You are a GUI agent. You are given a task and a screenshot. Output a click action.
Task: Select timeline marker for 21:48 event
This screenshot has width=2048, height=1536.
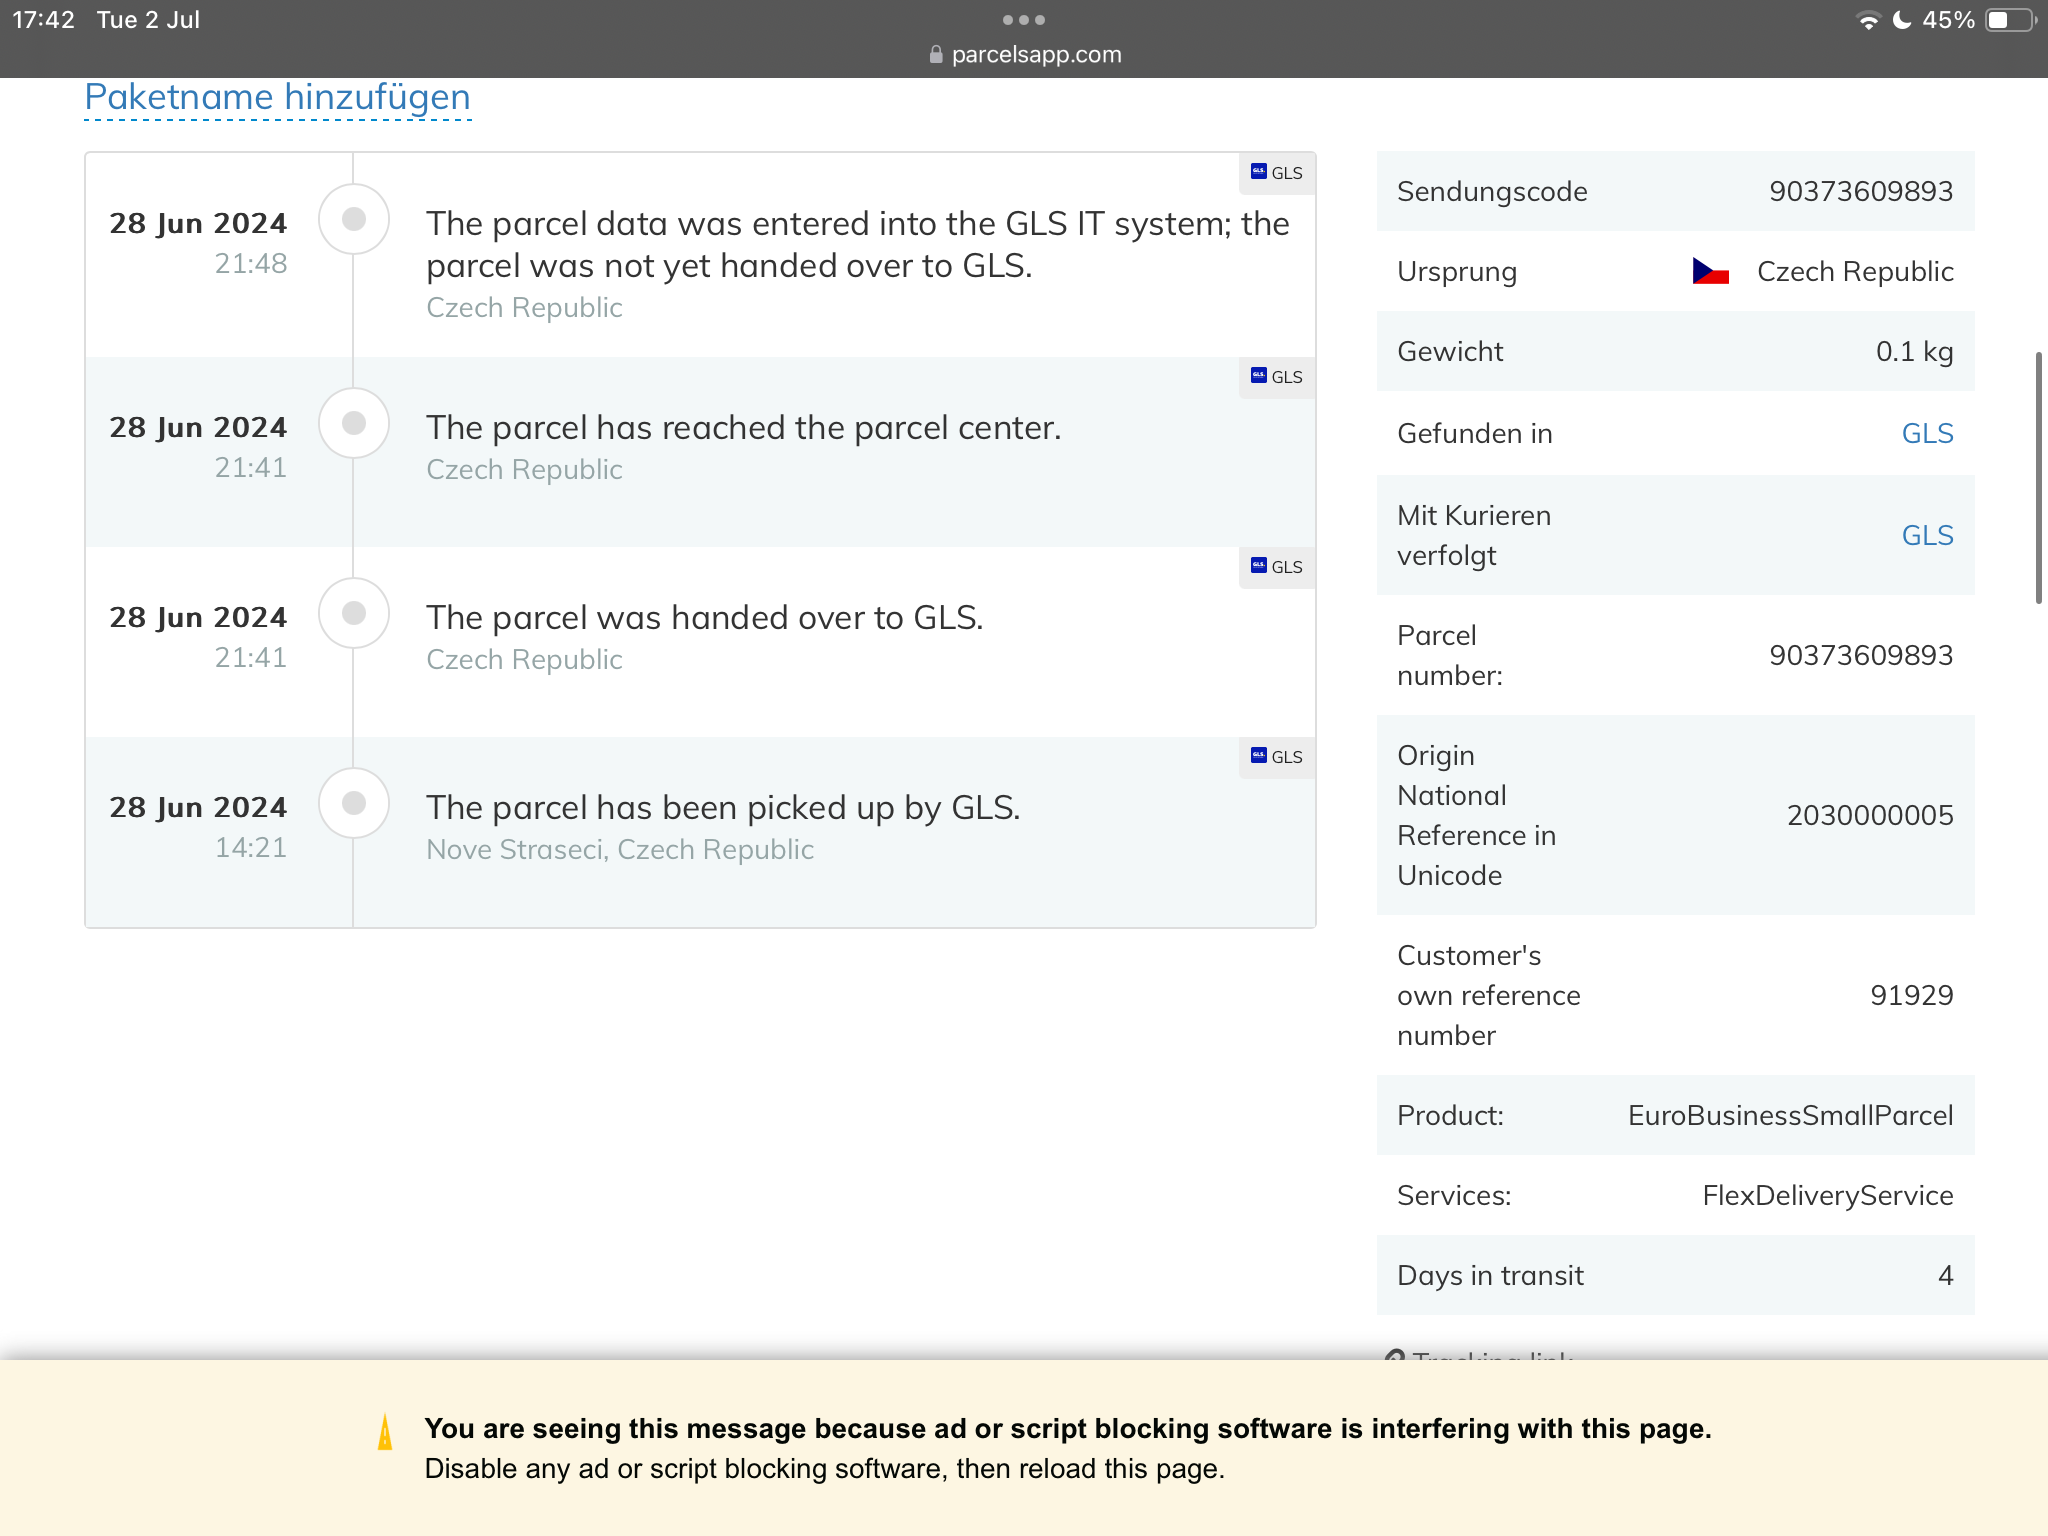(x=354, y=219)
